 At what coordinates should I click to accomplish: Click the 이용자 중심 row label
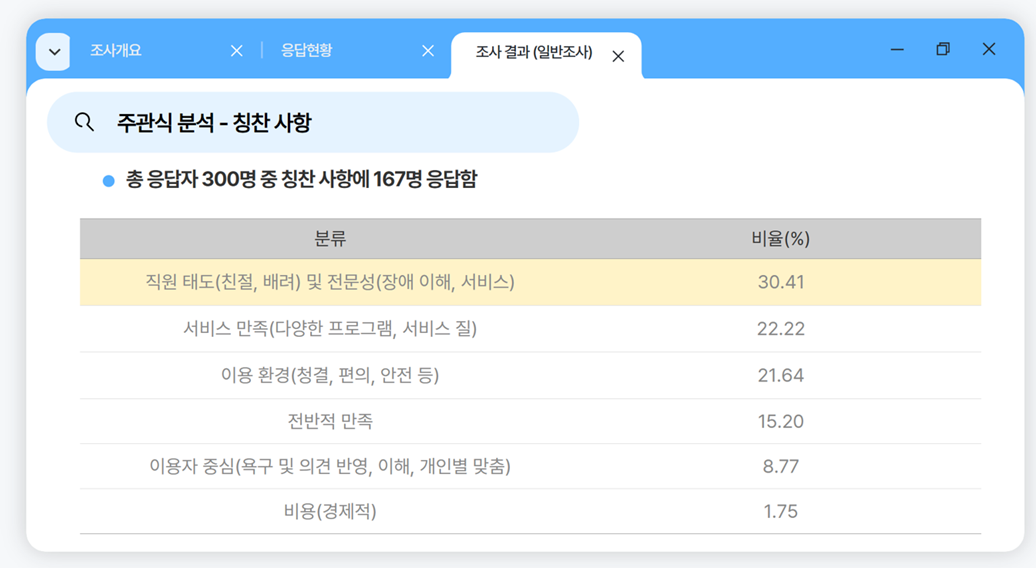pos(330,466)
